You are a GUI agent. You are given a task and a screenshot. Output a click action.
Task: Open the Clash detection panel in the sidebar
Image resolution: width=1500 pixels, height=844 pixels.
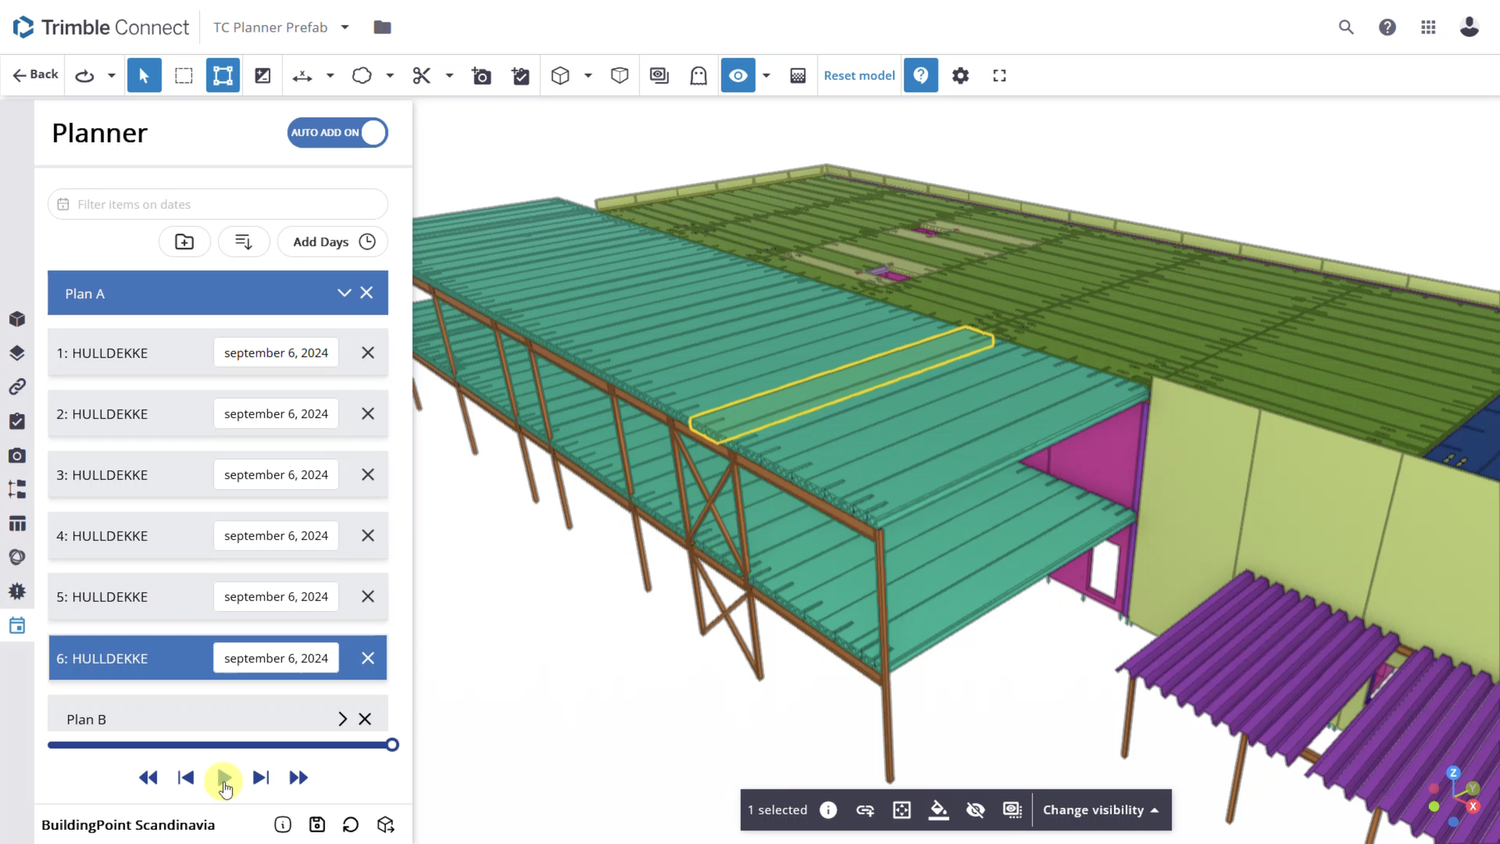tap(16, 591)
